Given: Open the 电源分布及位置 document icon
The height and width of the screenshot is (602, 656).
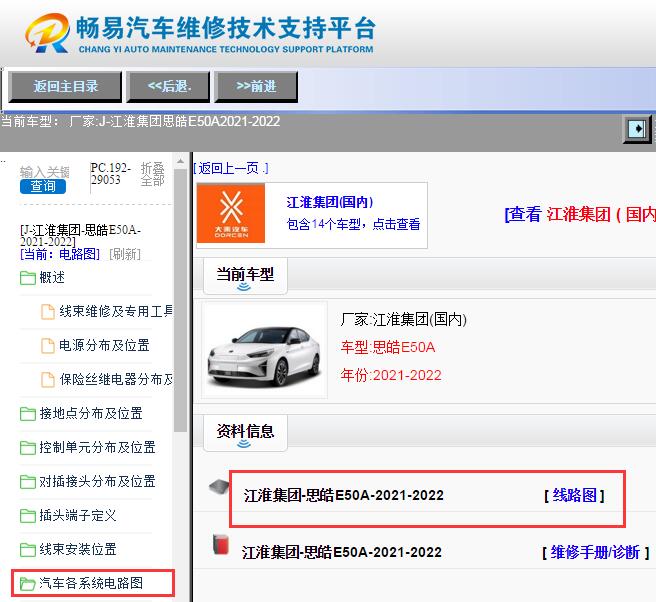Looking at the screenshot, I should point(48,346).
